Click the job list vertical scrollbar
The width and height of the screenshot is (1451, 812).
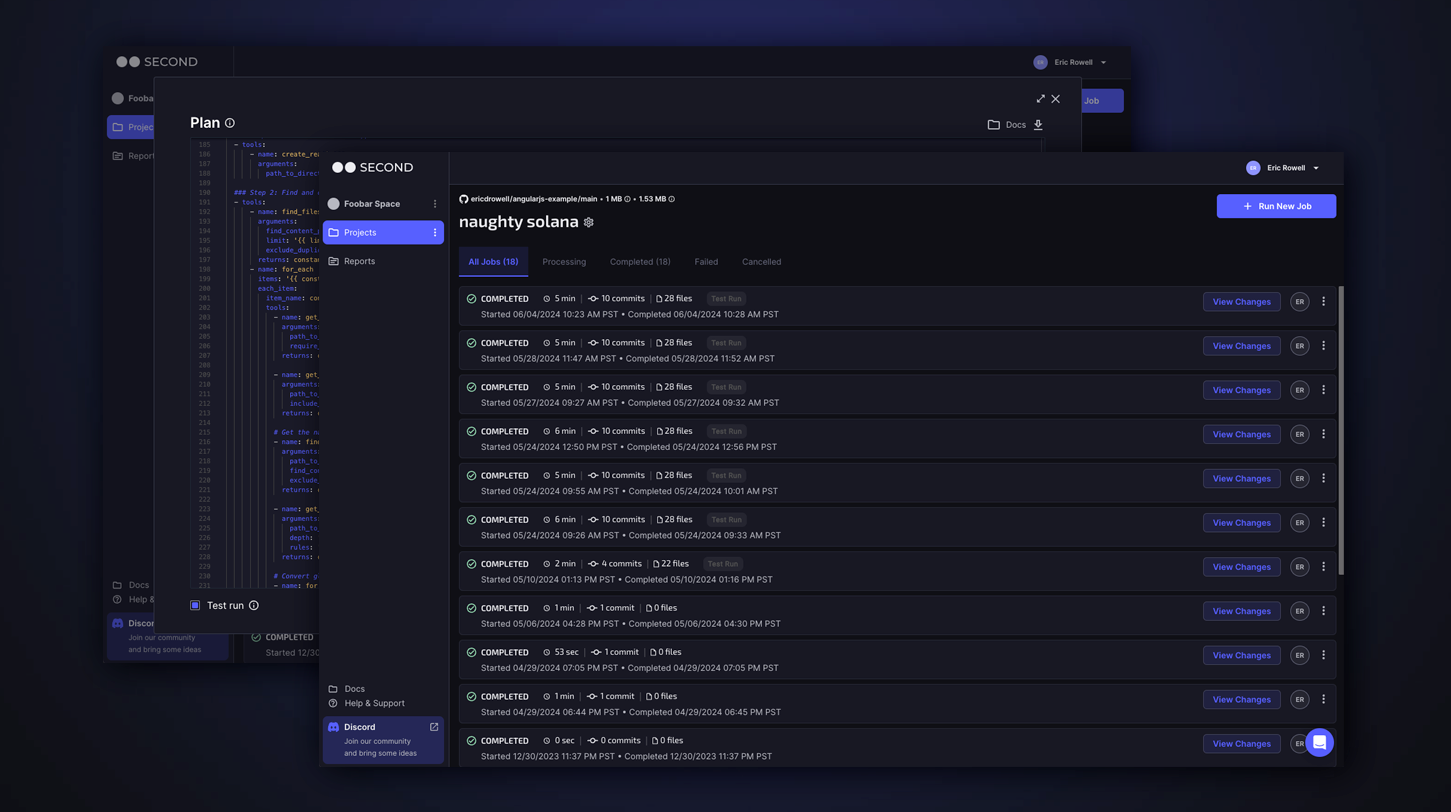pos(1340,430)
